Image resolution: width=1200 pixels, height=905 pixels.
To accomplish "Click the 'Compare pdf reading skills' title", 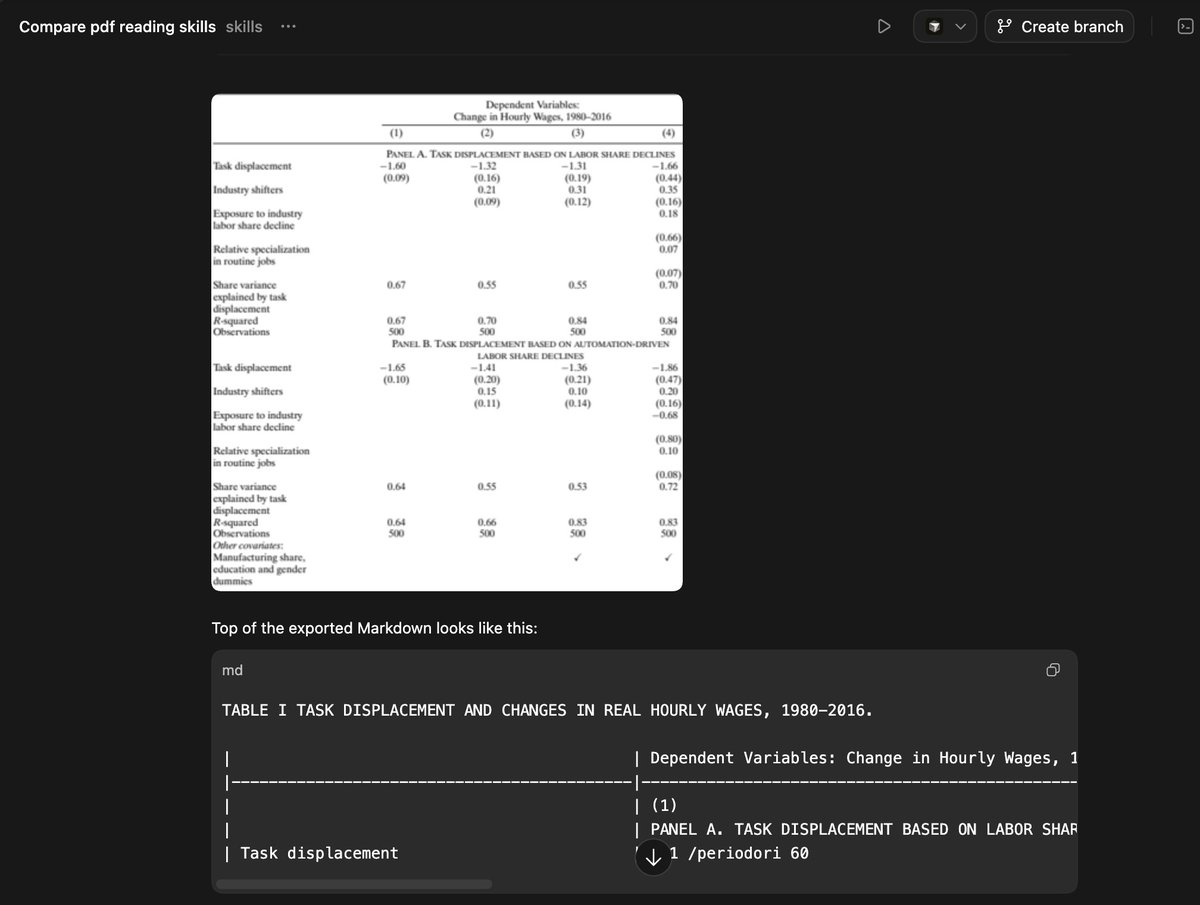I will [x=117, y=27].
